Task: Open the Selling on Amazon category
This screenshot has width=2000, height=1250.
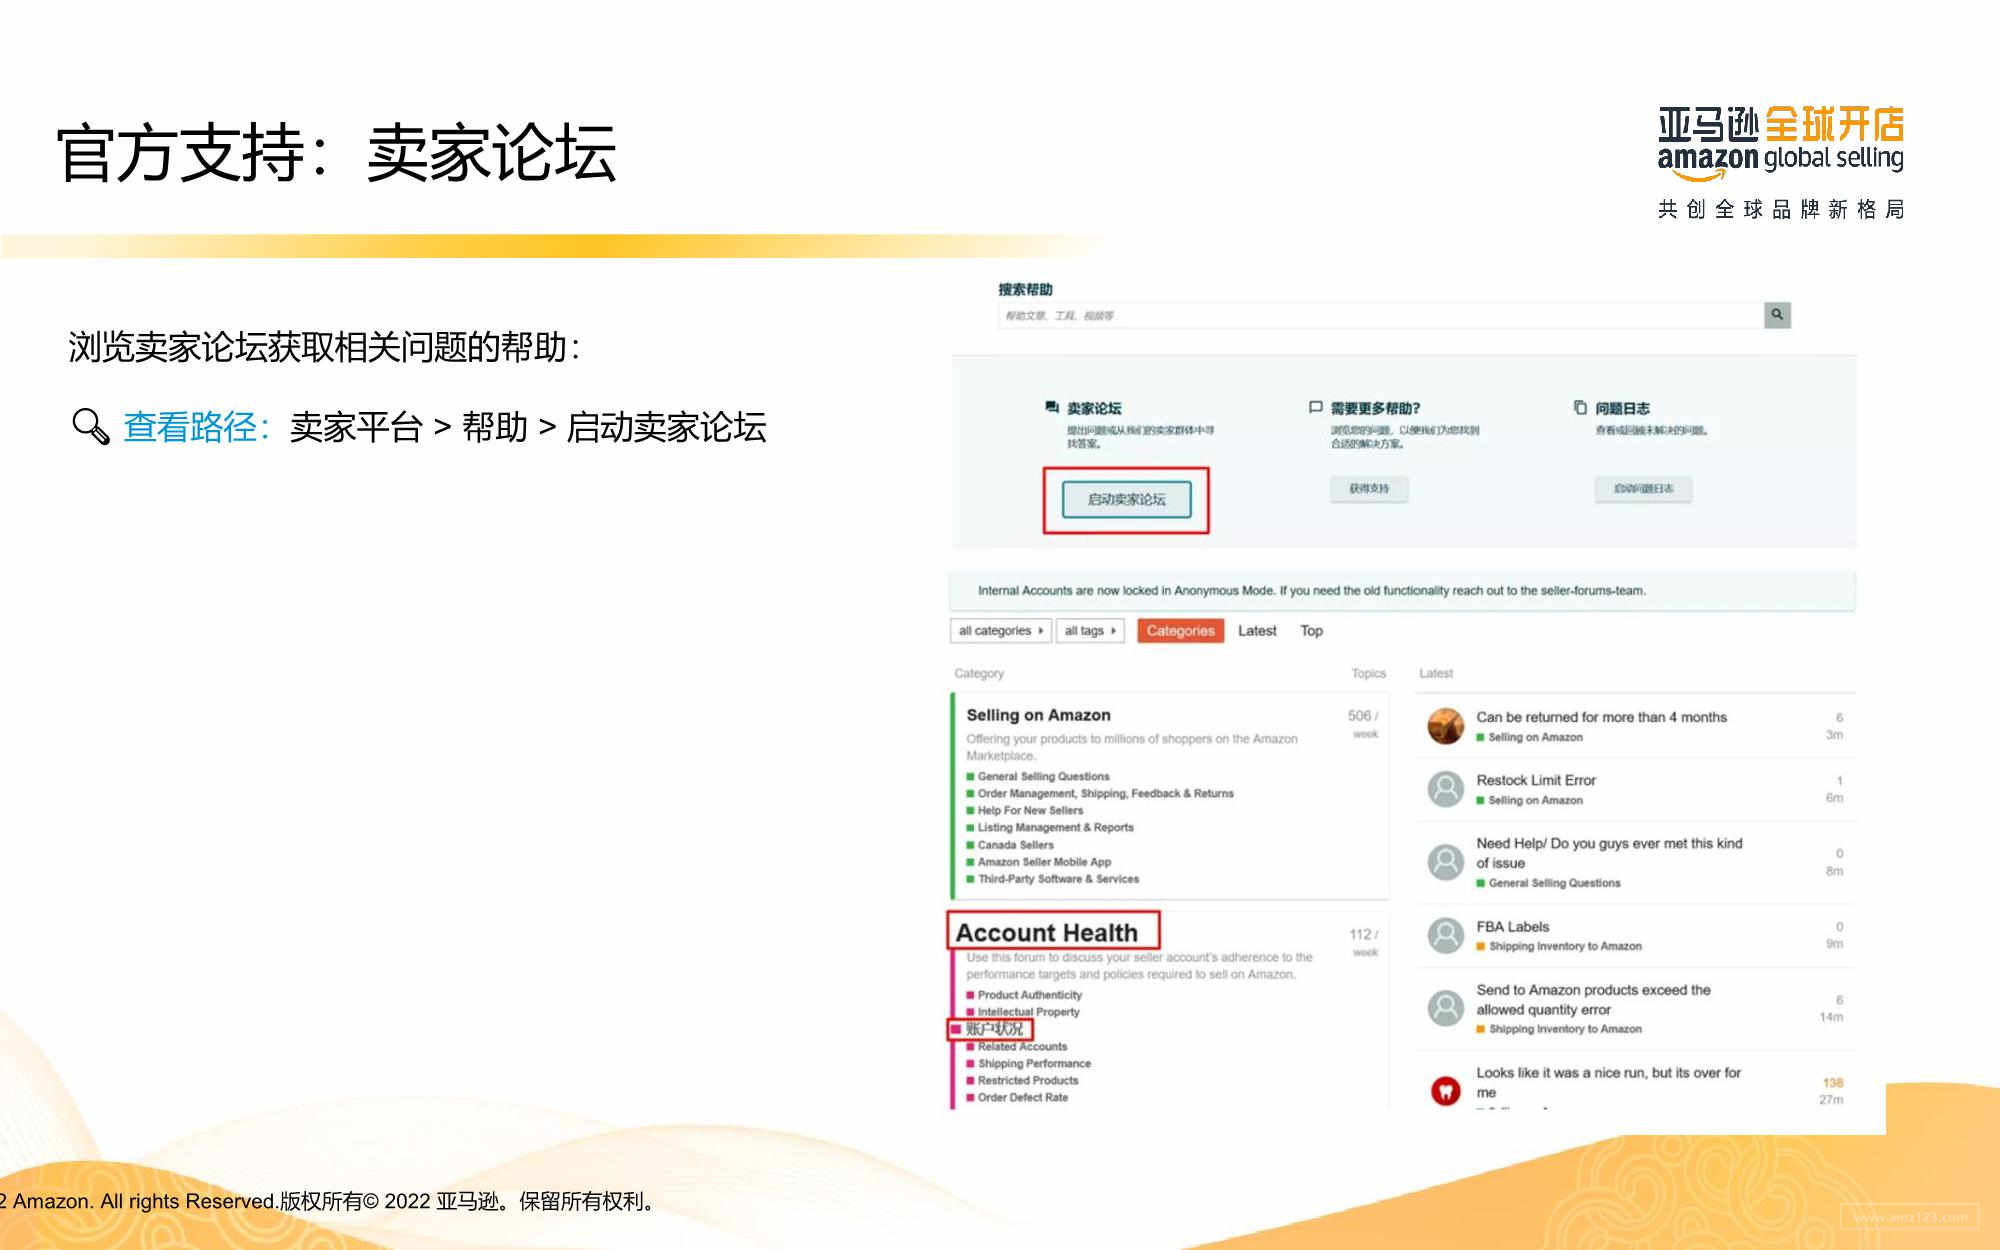Action: coord(1038,715)
